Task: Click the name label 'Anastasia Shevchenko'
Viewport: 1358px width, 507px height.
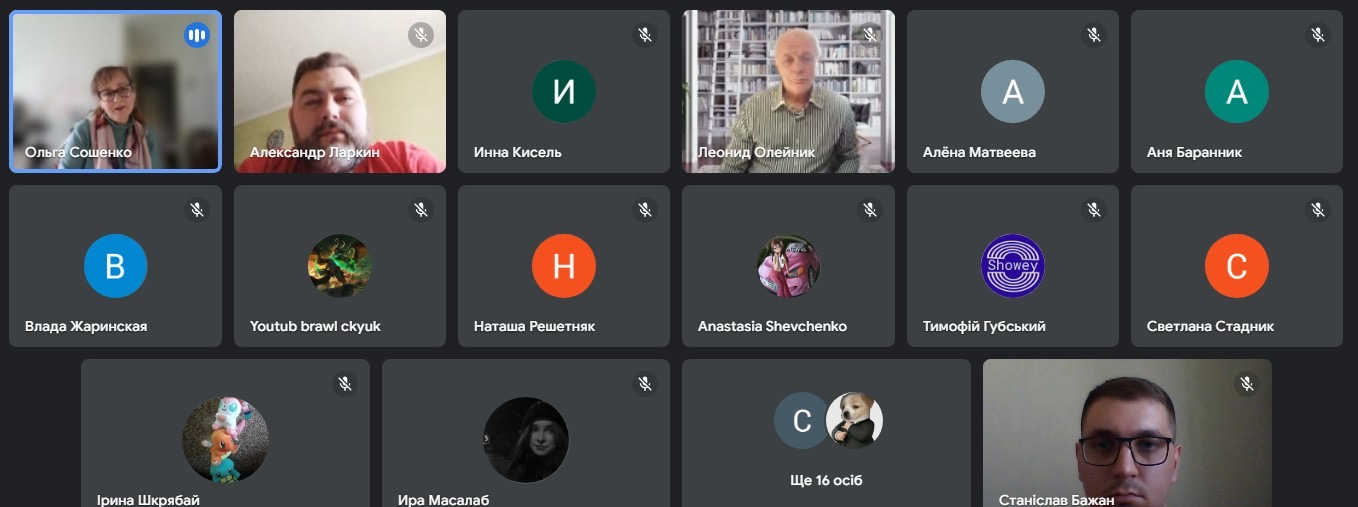Action: (772, 327)
